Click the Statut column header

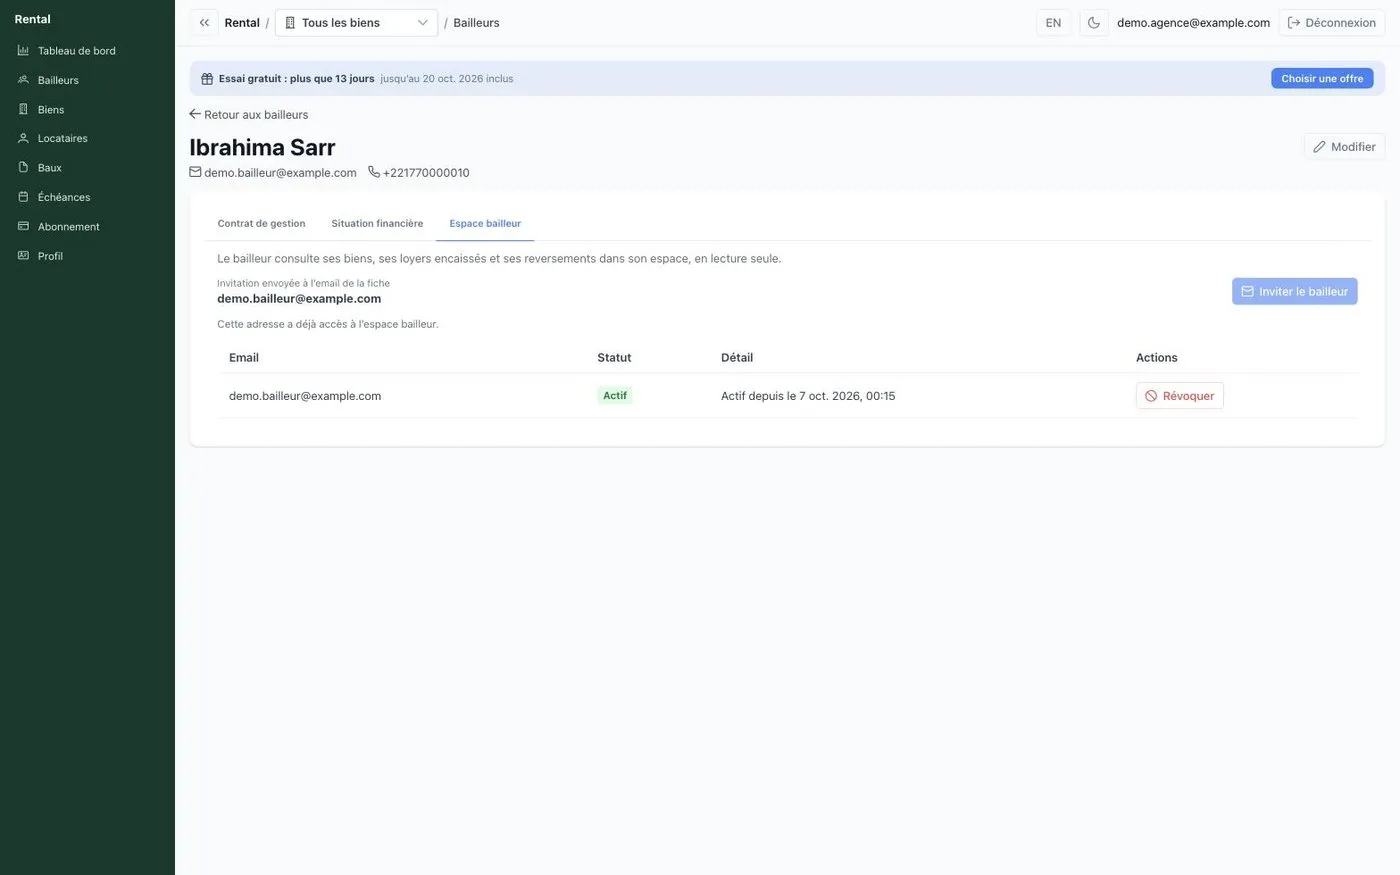[614, 357]
